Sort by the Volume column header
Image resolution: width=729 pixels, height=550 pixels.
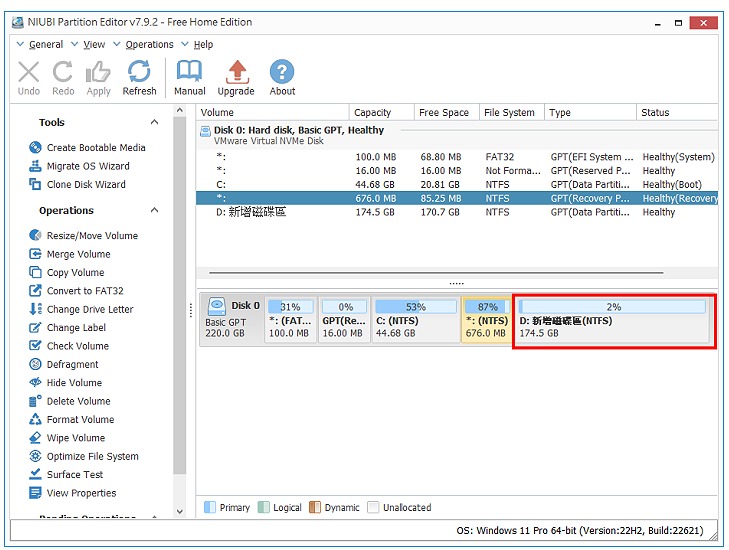(x=272, y=113)
